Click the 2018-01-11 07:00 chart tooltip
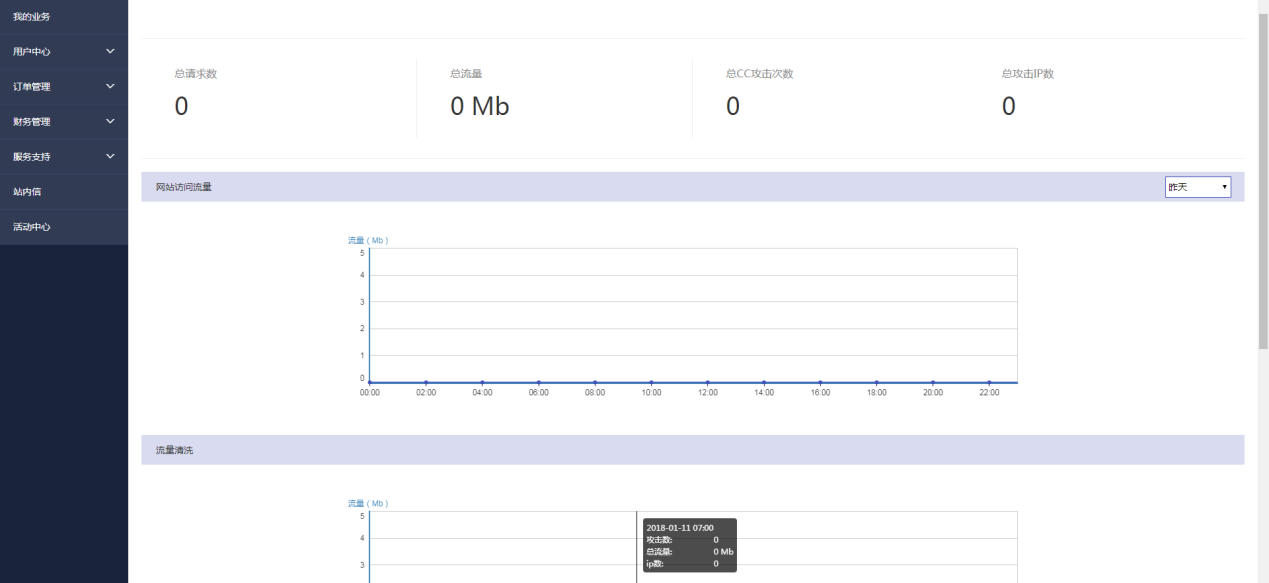The image size is (1269, 583). point(689,545)
